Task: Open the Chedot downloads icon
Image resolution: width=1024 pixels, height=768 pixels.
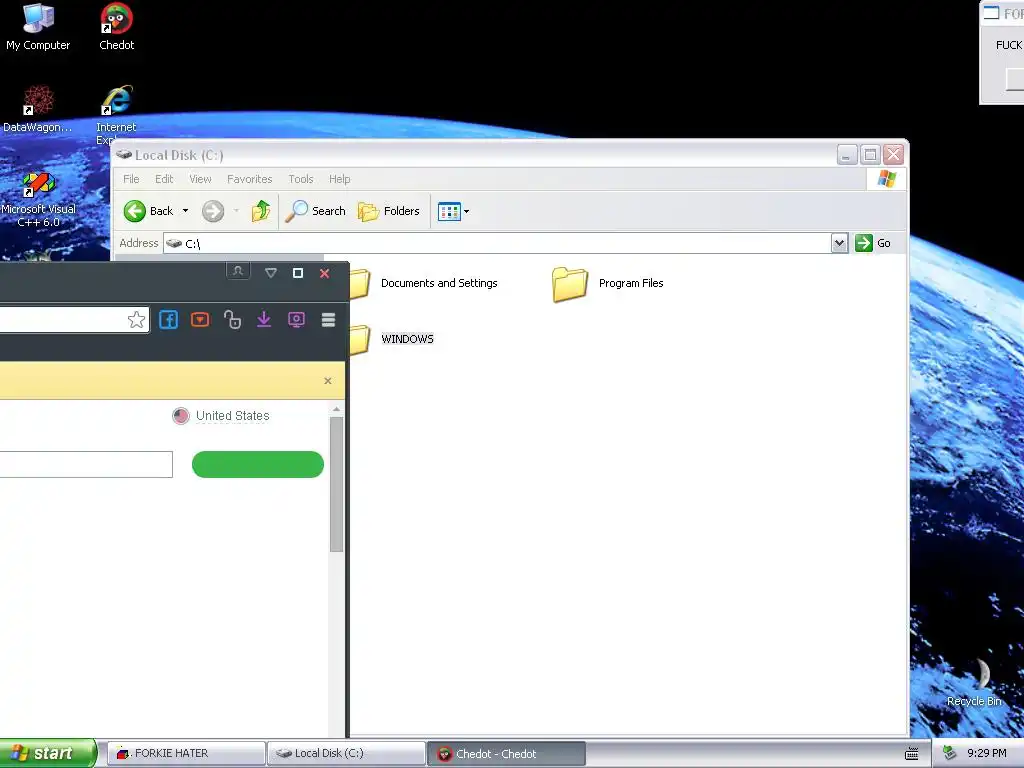Action: coord(264,319)
